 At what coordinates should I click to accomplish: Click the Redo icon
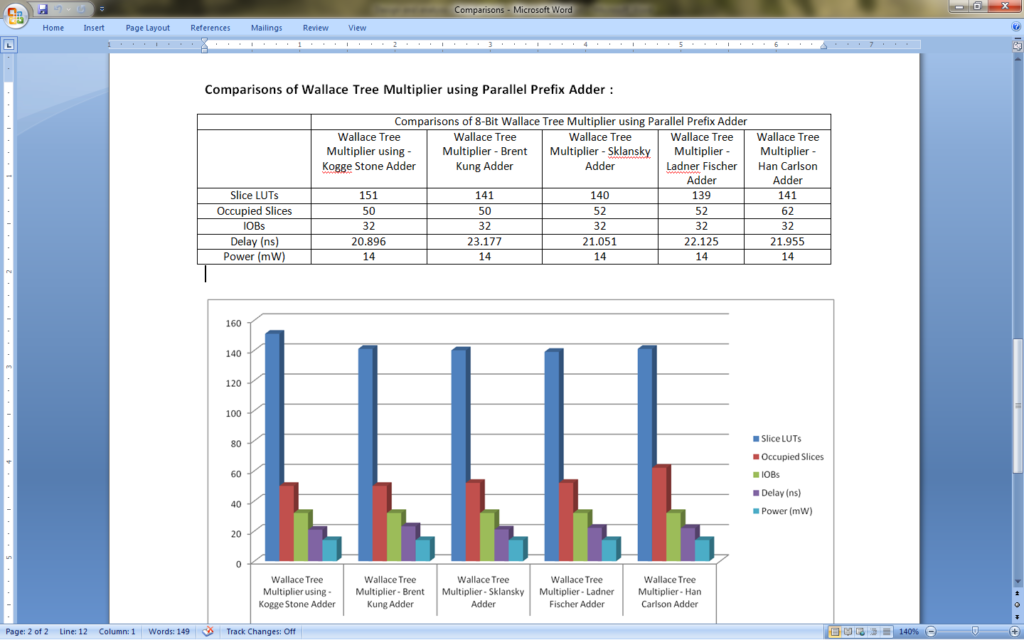(x=81, y=8)
